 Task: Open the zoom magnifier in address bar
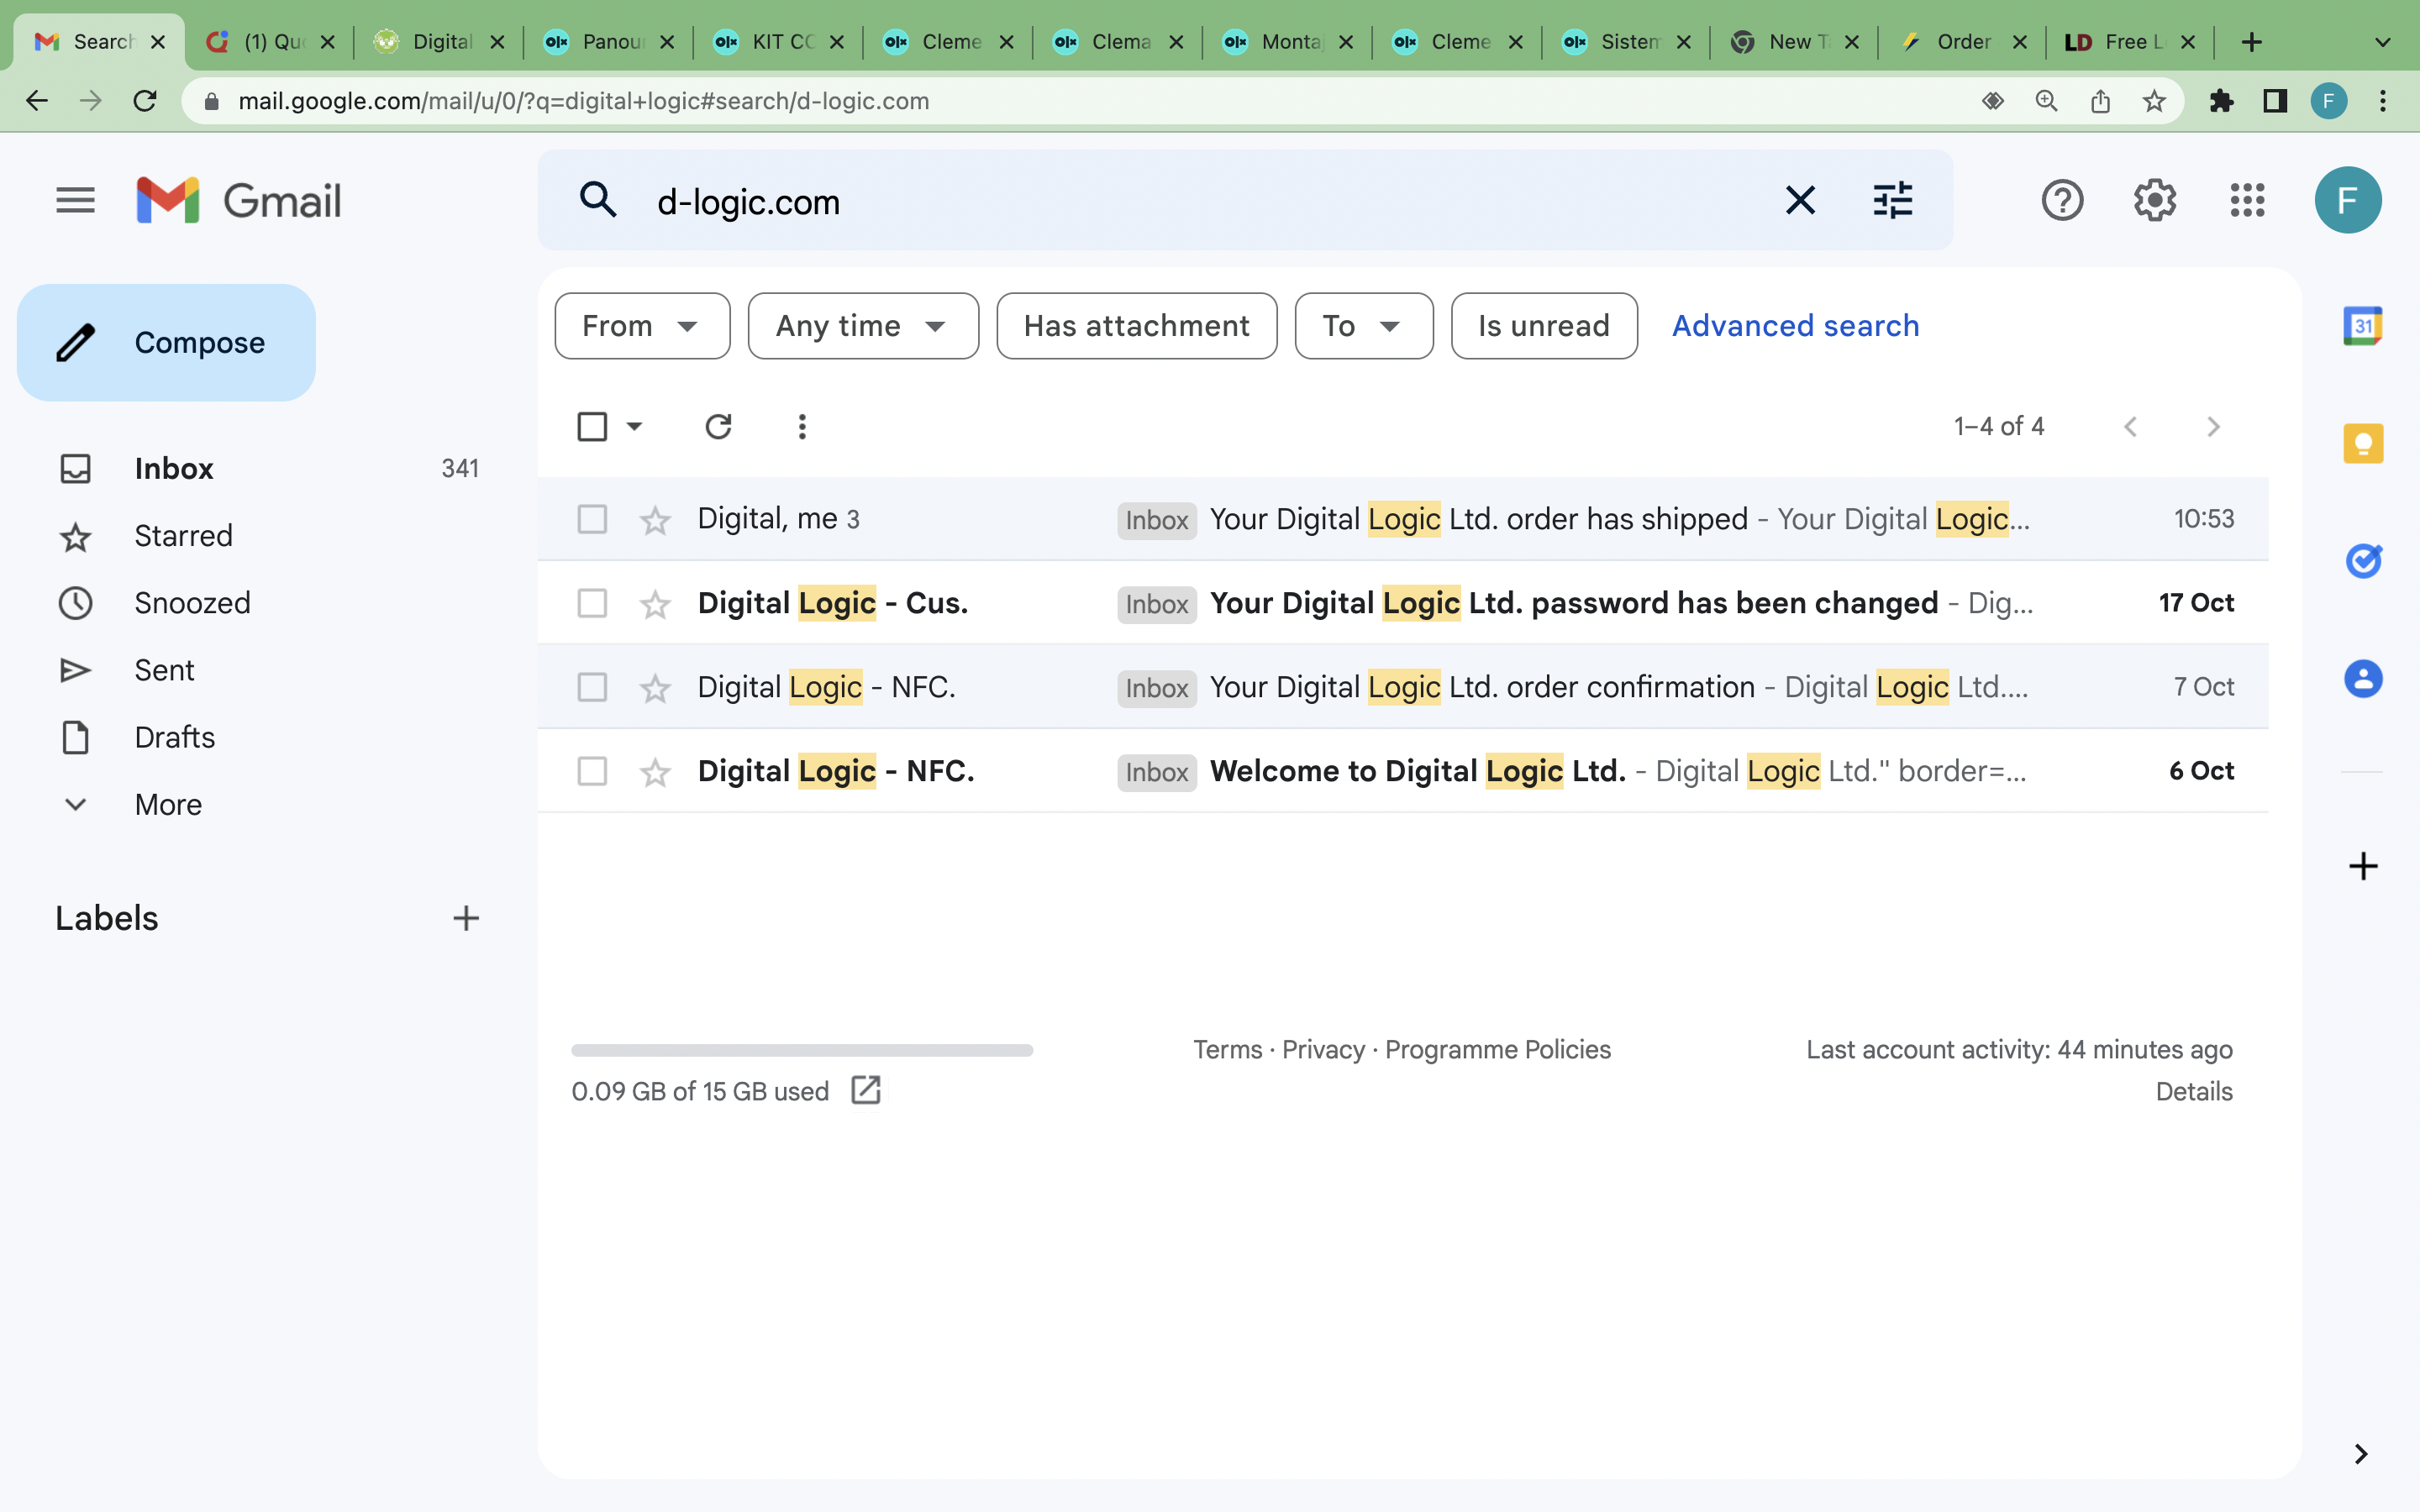[x=2047, y=101]
